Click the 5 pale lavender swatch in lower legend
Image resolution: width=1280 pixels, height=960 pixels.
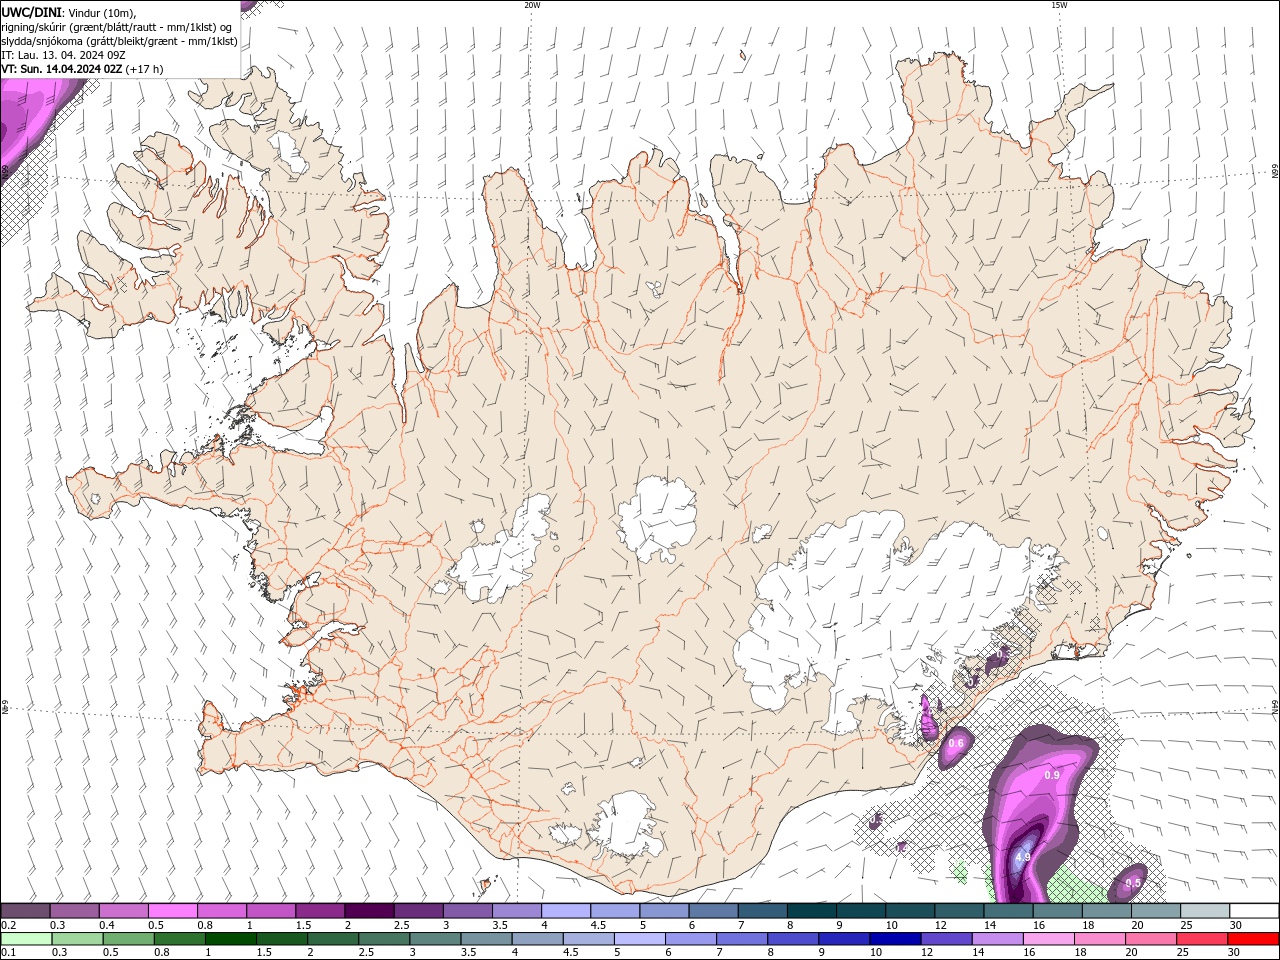pos(639,939)
